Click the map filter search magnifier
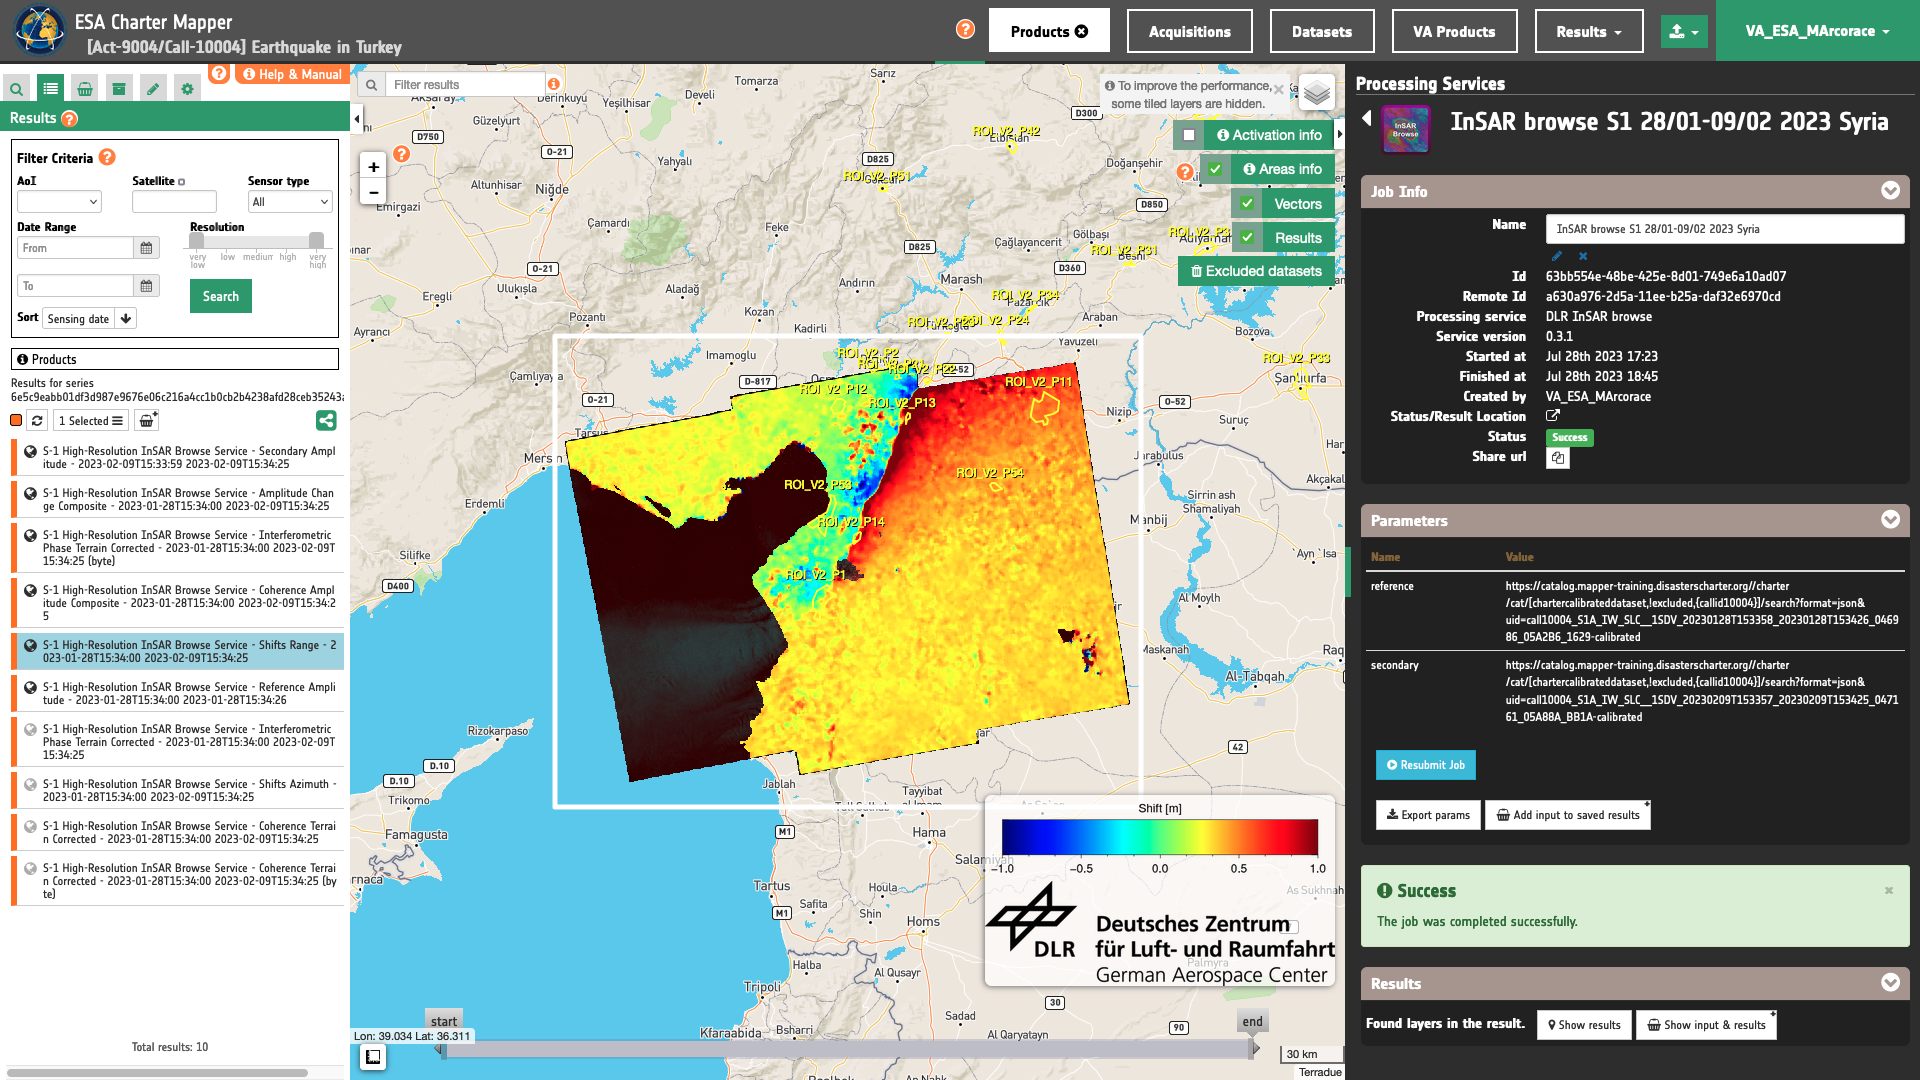1920x1080 pixels. tap(371, 85)
